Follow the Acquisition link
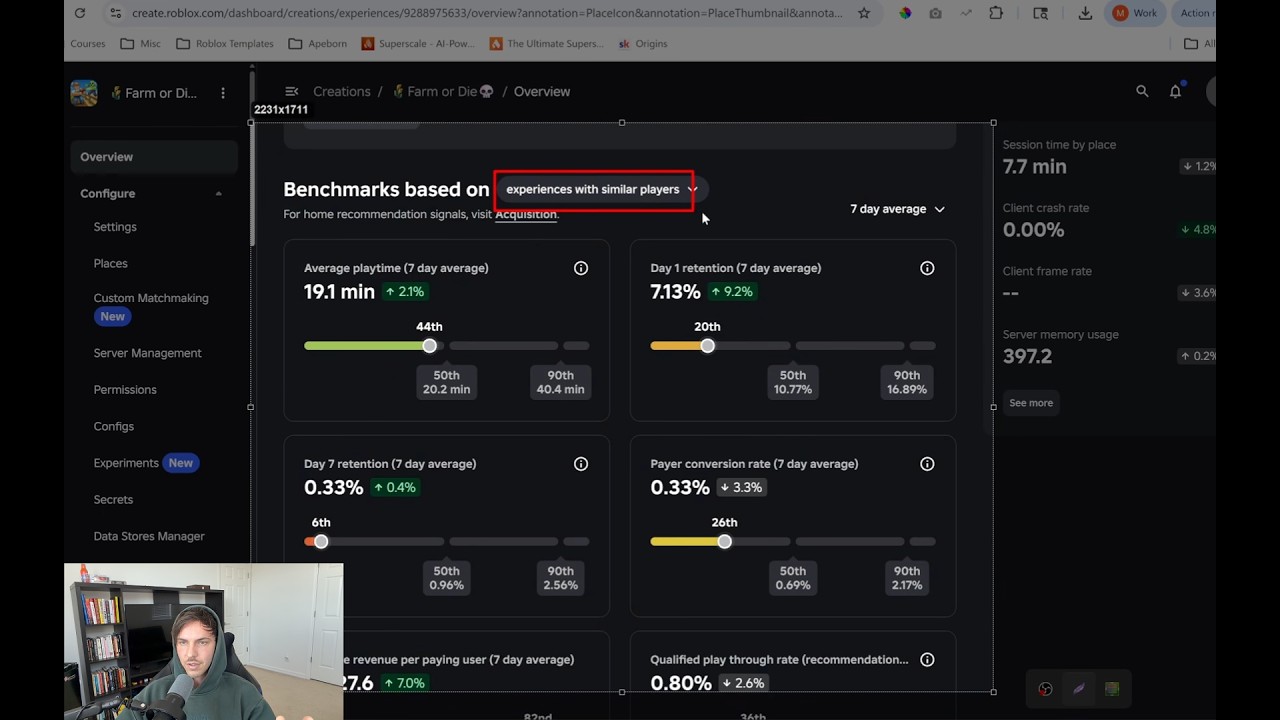The height and width of the screenshot is (720, 1280). pyautogui.click(x=526, y=214)
